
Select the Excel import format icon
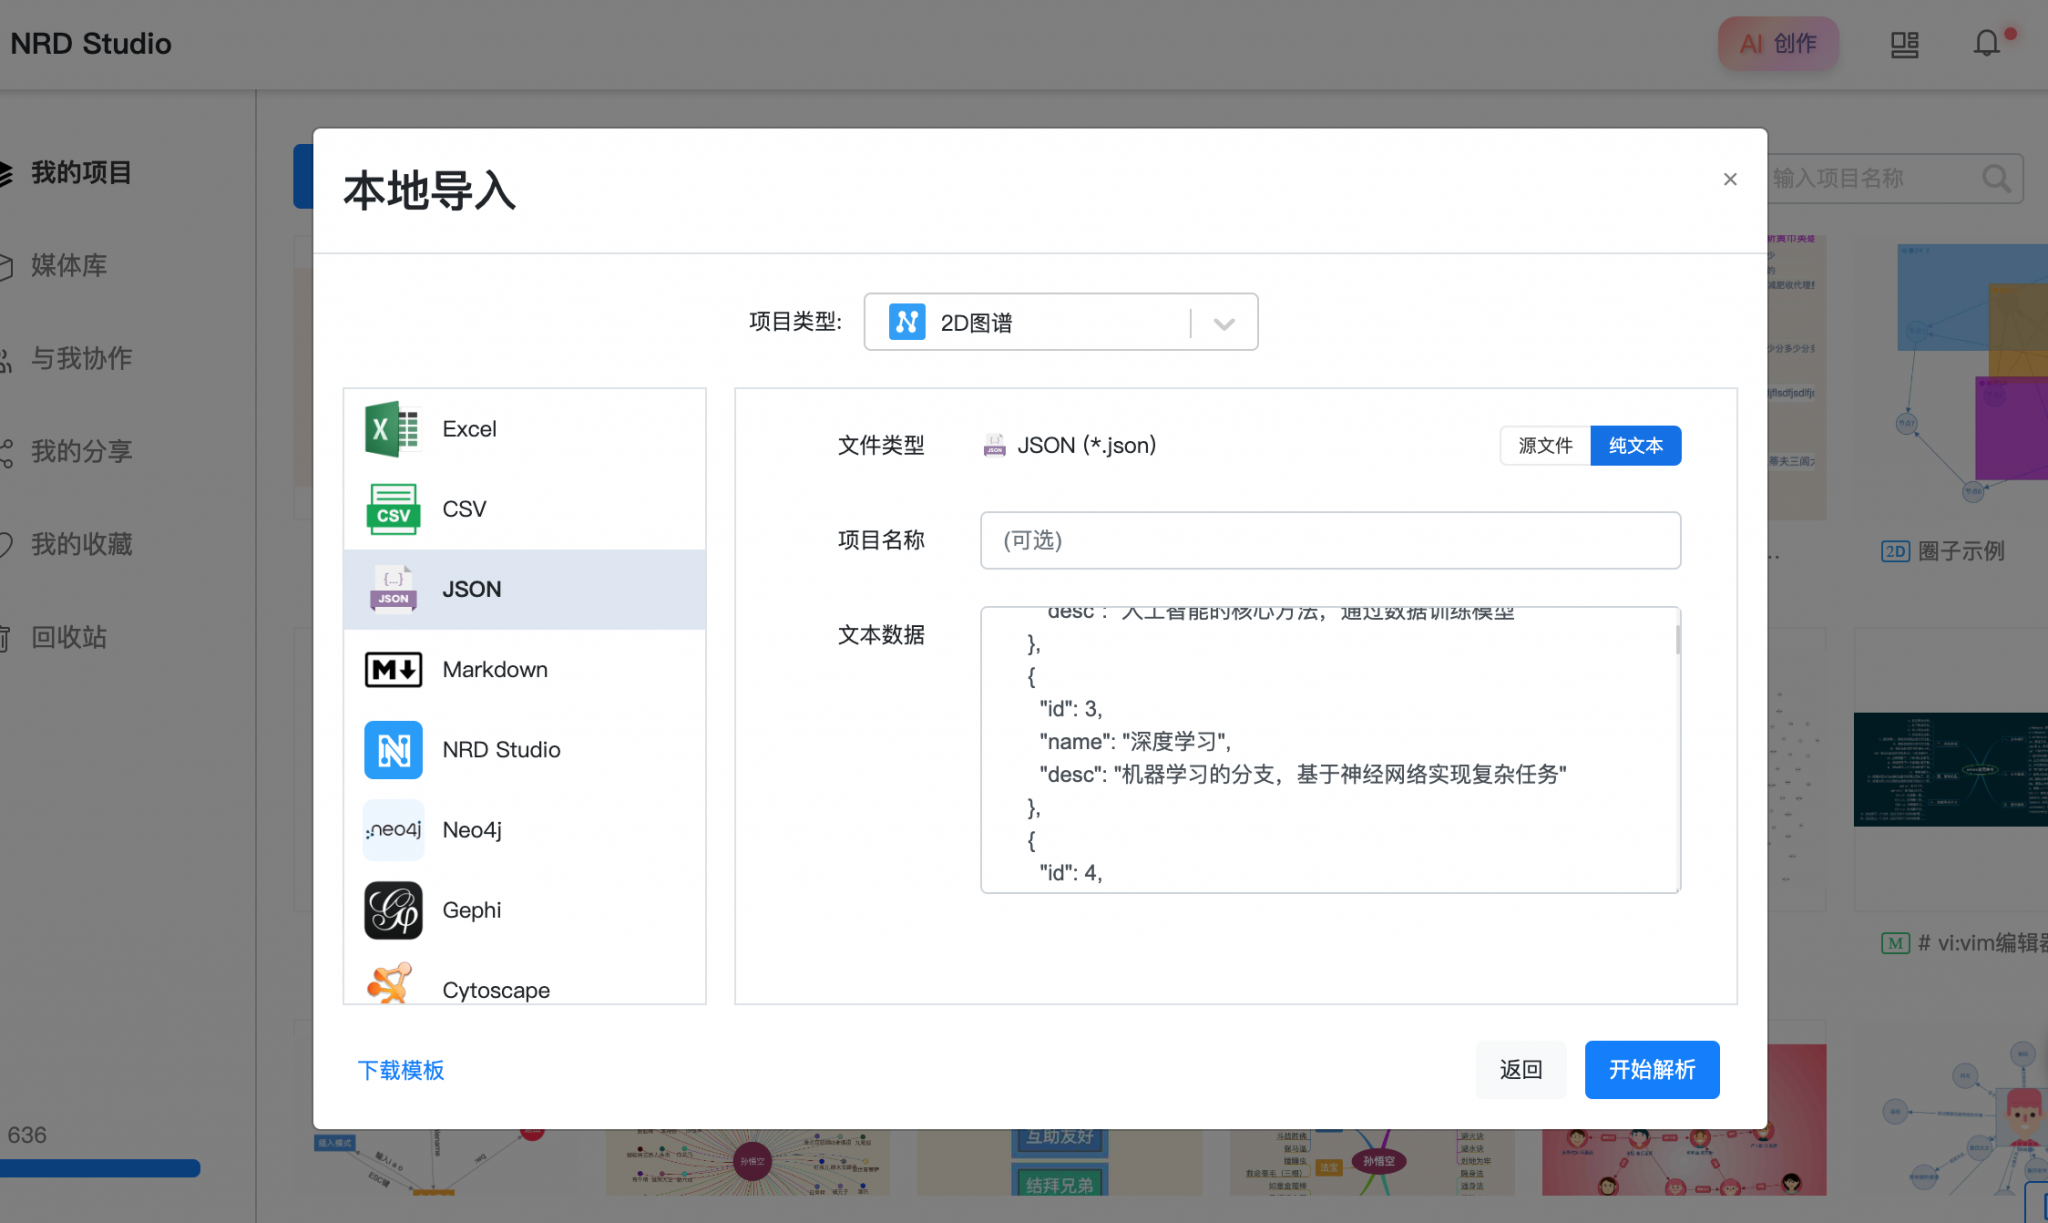tap(392, 428)
